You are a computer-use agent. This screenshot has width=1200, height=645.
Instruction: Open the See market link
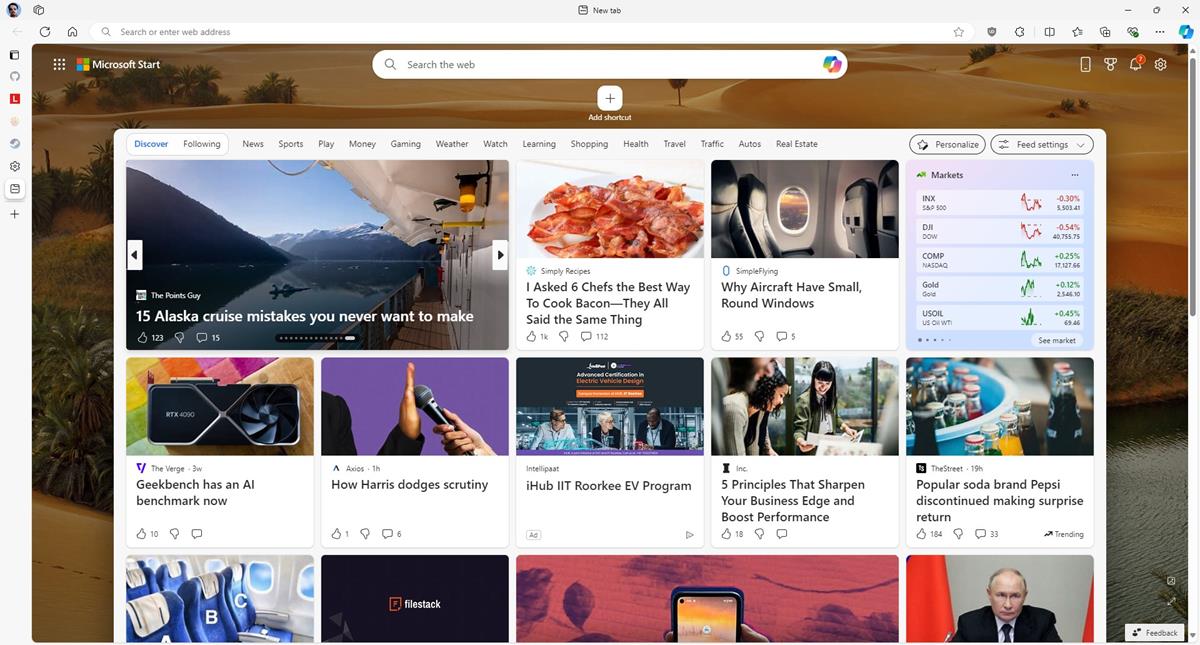(1056, 340)
